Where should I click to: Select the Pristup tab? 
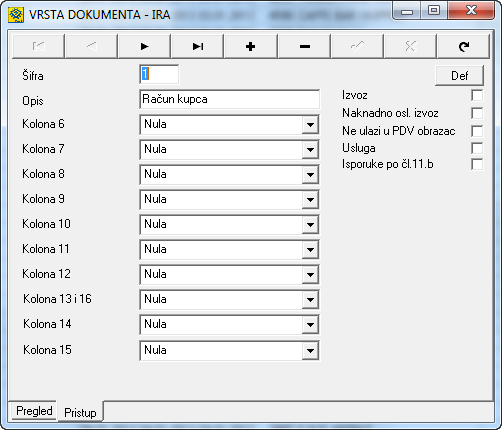point(80,412)
